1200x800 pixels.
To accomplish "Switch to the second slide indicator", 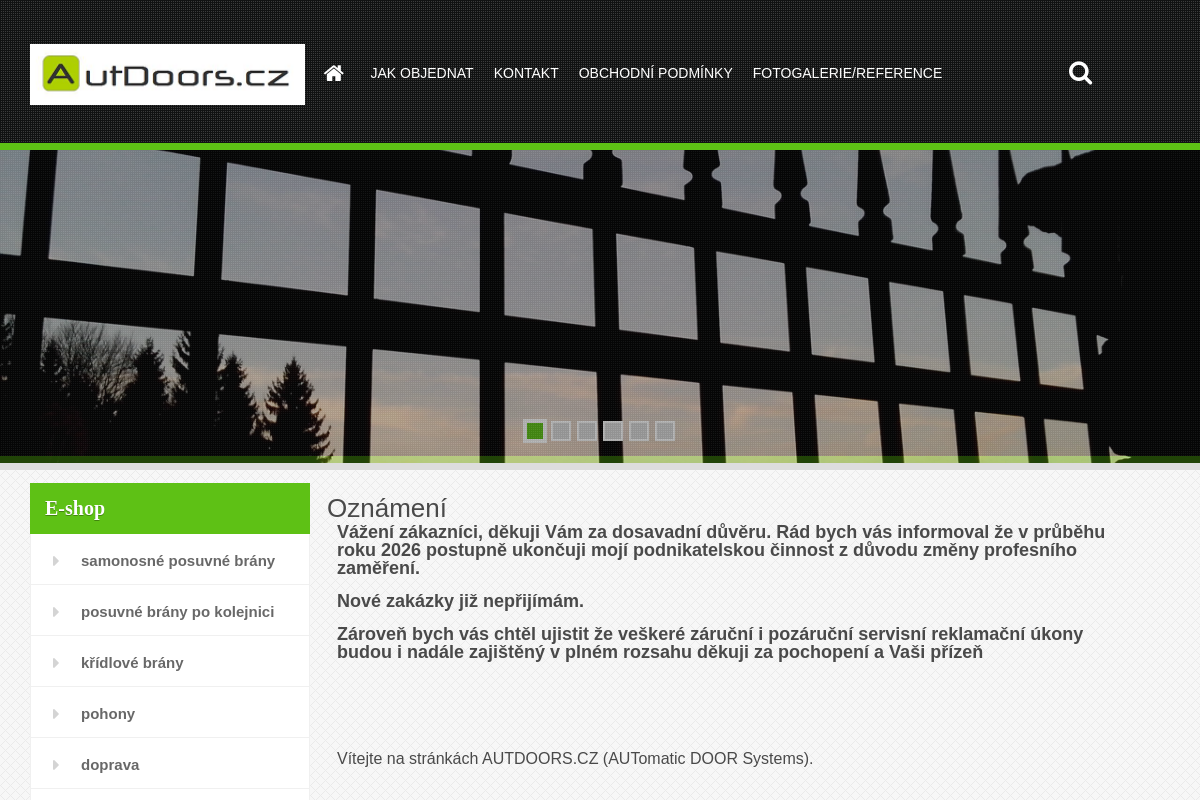I will [561, 431].
